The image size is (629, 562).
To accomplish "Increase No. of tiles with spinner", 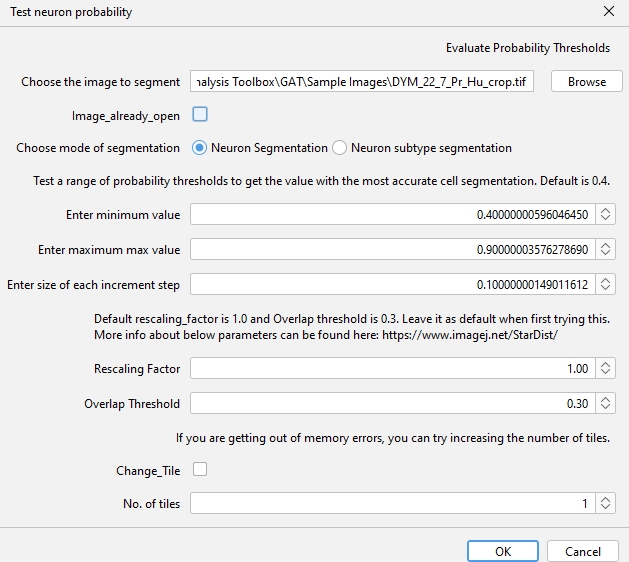I will click(x=607, y=500).
